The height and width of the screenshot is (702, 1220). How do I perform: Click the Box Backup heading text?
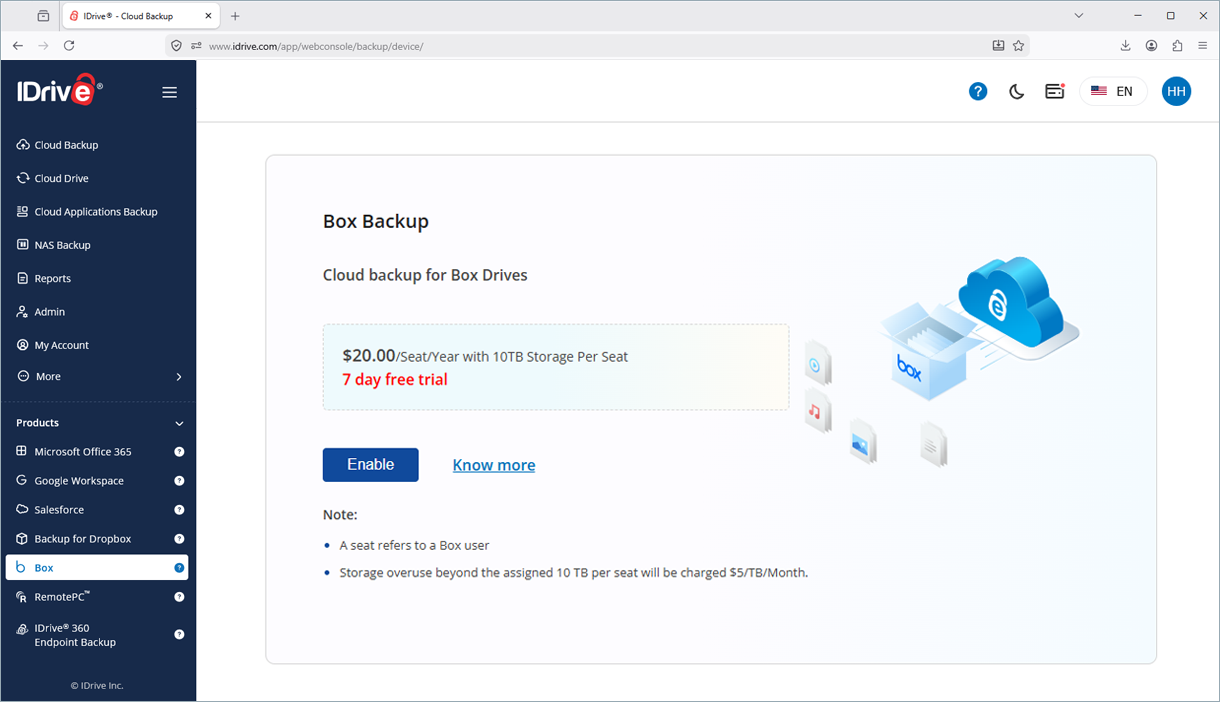pyautogui.click(x=376, y=222)
